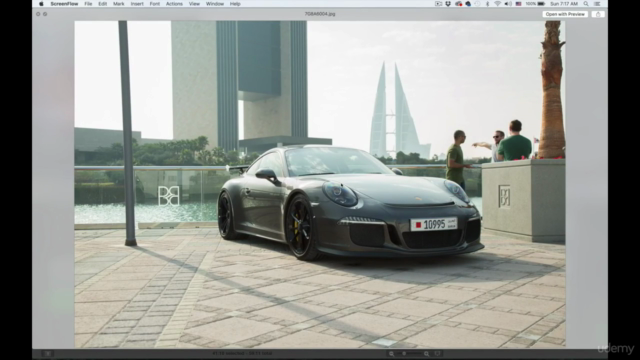Image resolution: width=640 pixels, height=360 pixels.
Task: Open the Help menu
Action: 235,4
